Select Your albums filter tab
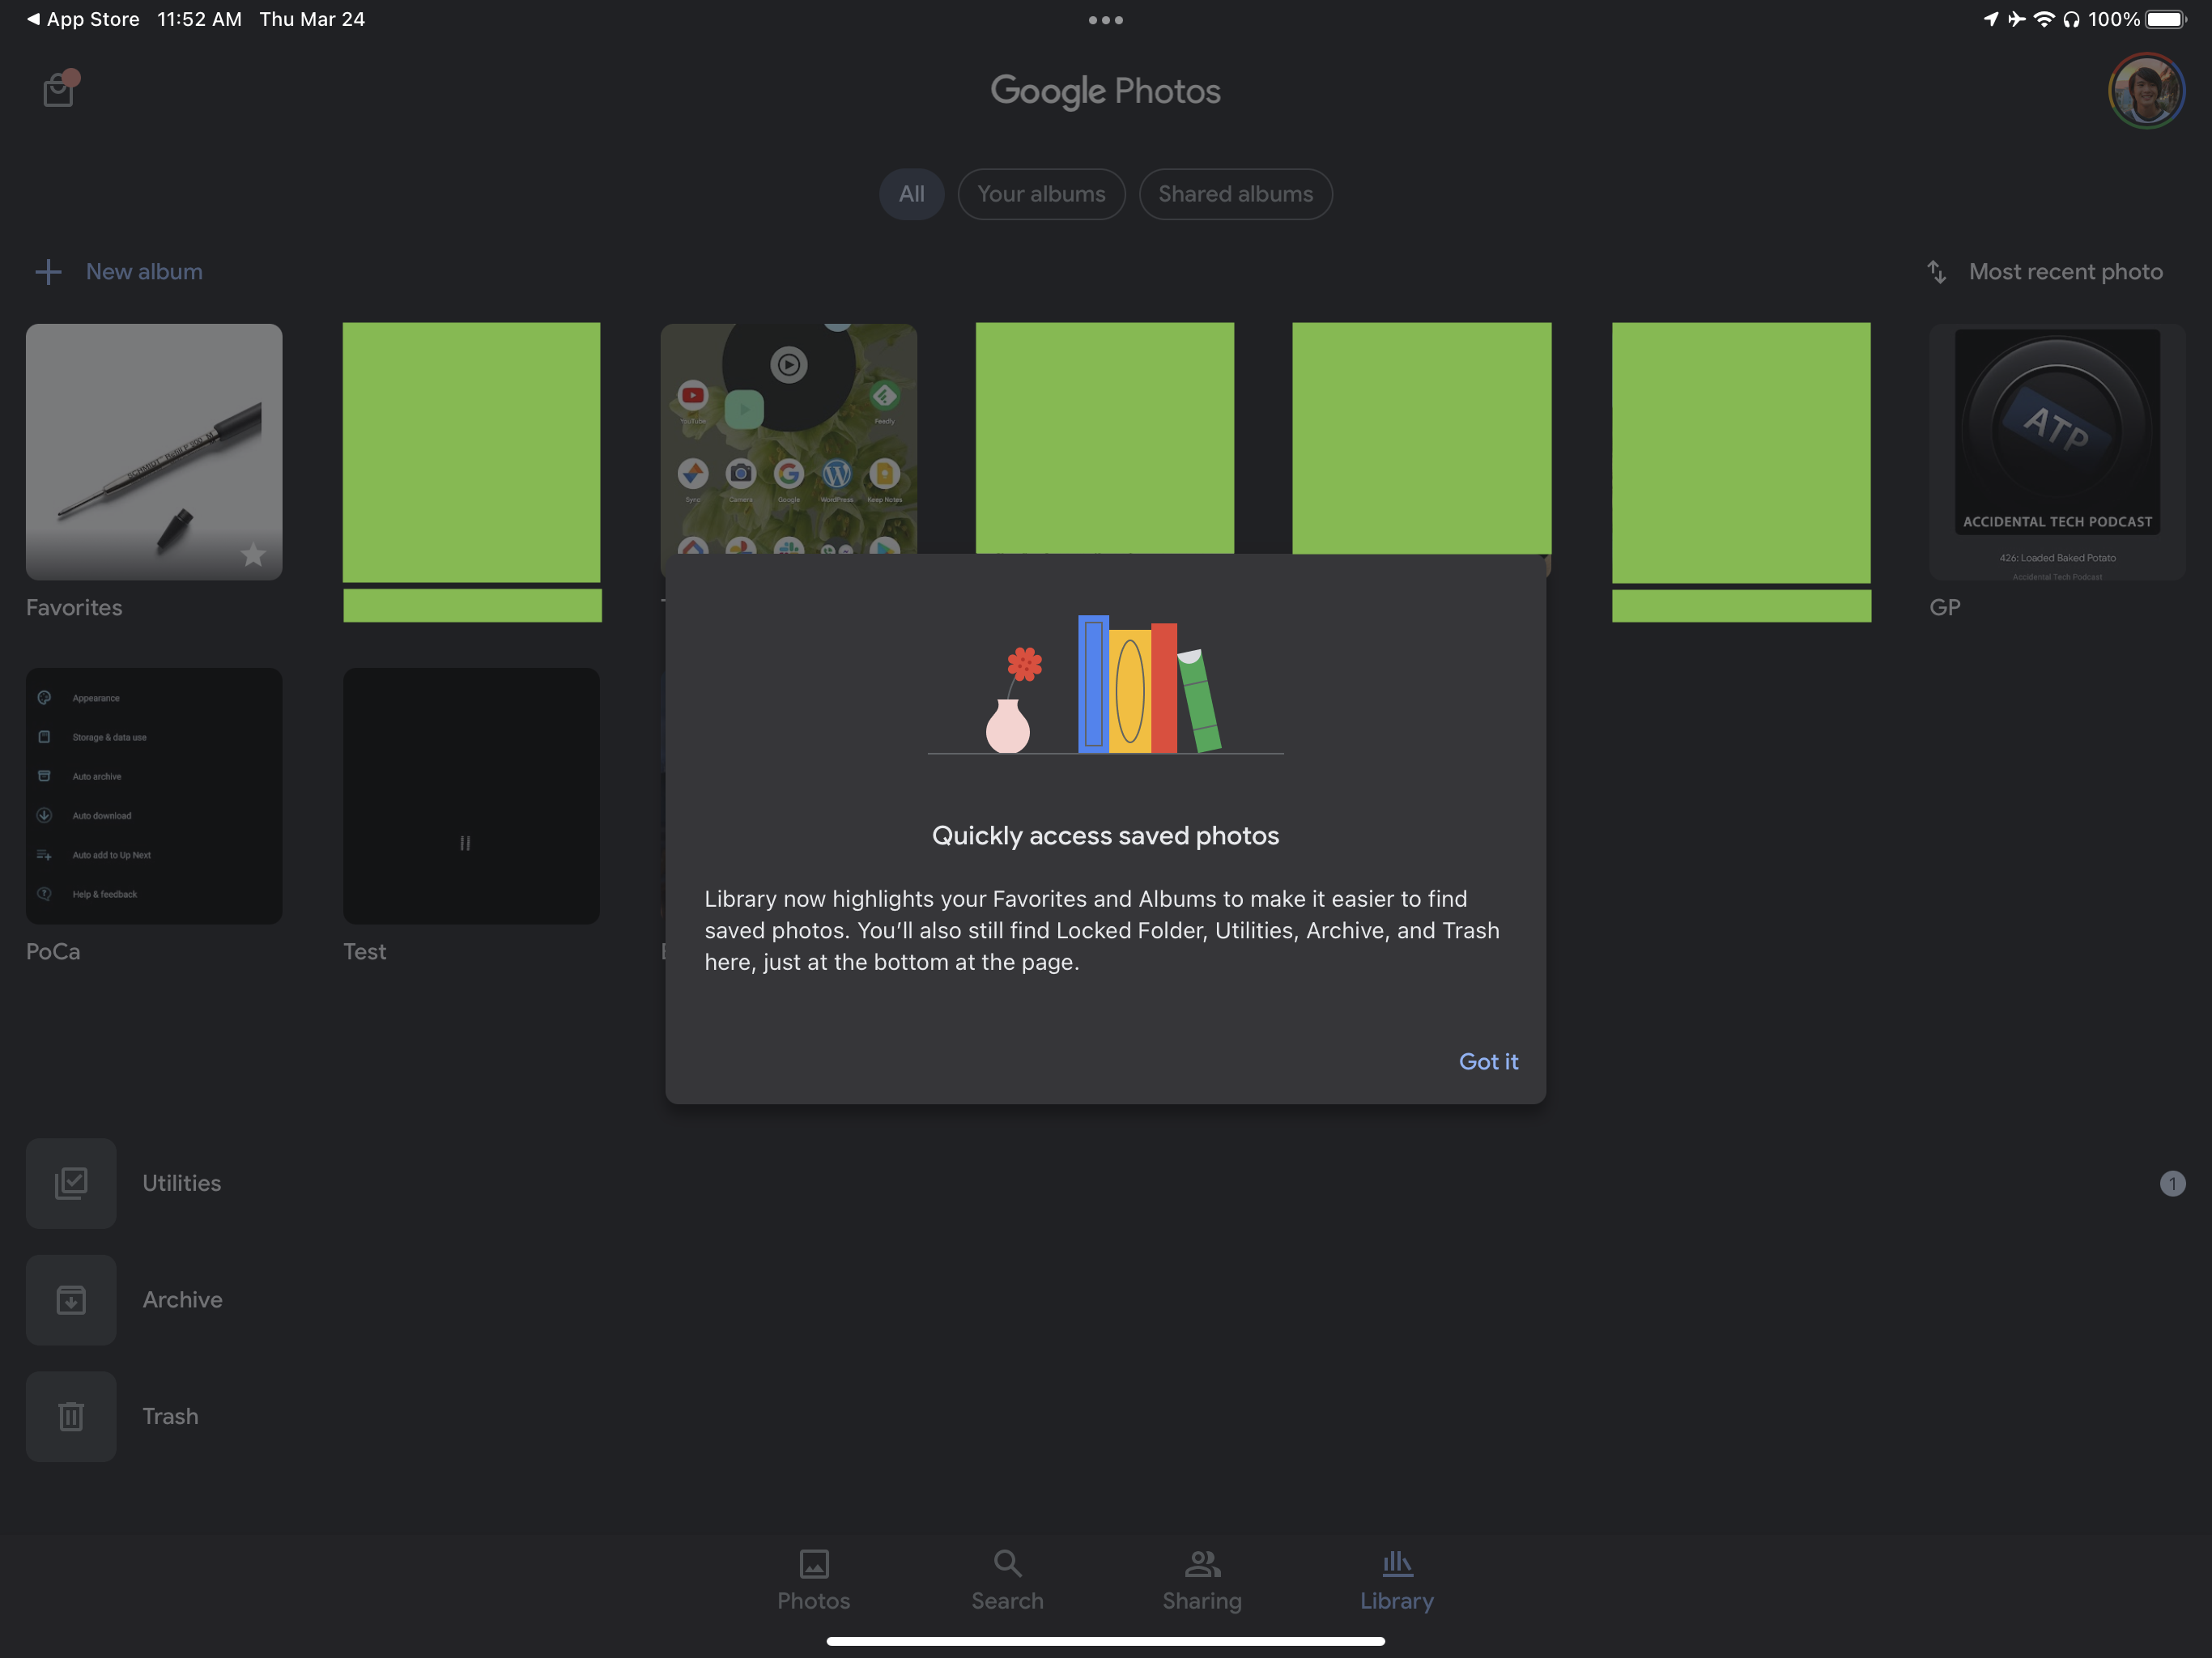The image size is (2212, 1658). (1040, 193)
